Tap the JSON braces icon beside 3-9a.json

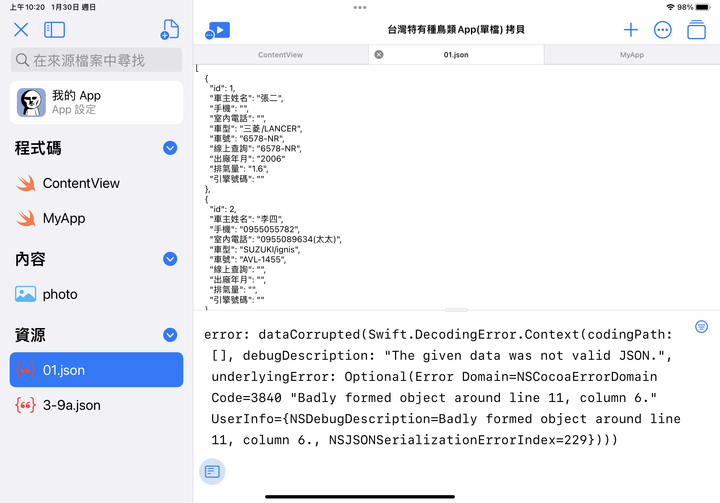click(x=25, y=405)
